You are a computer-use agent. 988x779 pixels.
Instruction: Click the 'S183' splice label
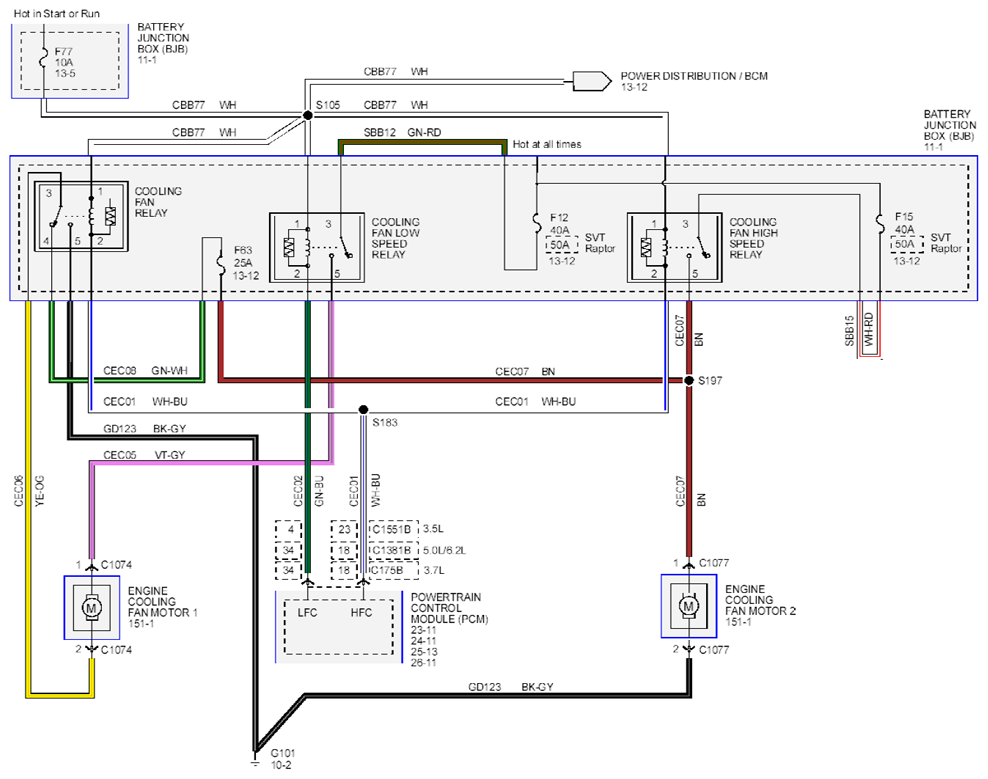[x=385, y=422]
